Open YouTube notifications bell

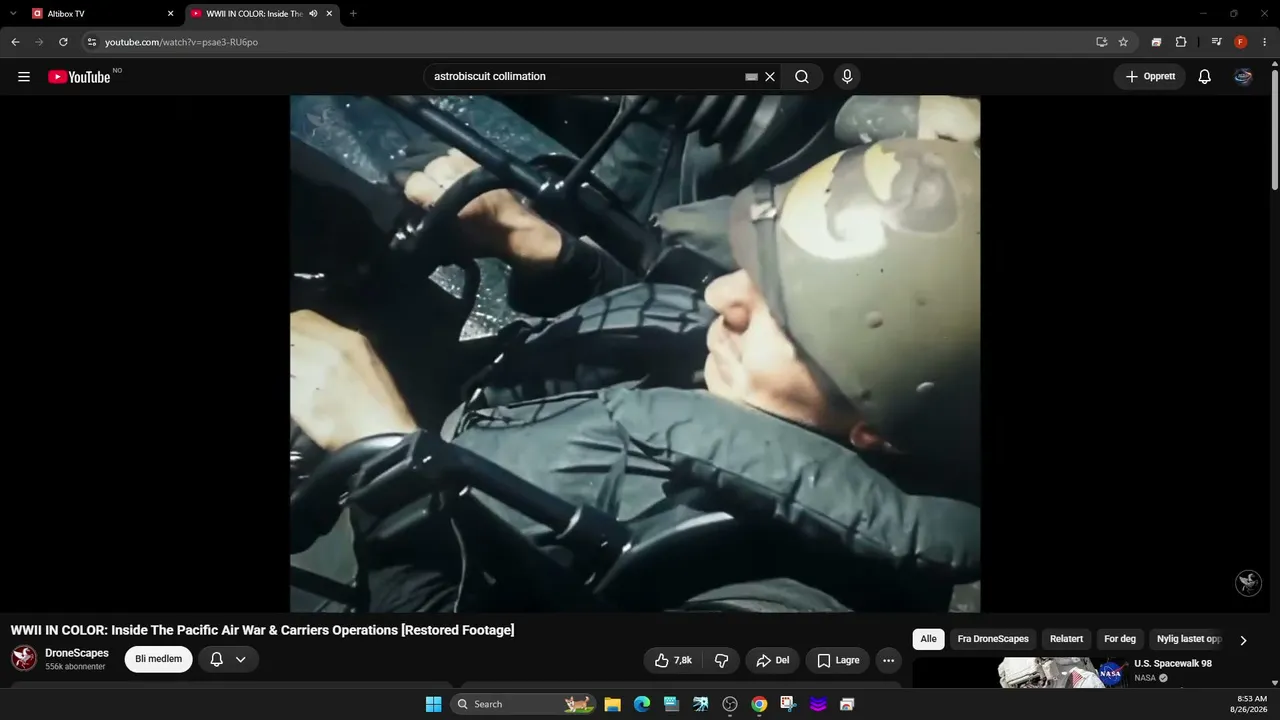pos(1205,77)
